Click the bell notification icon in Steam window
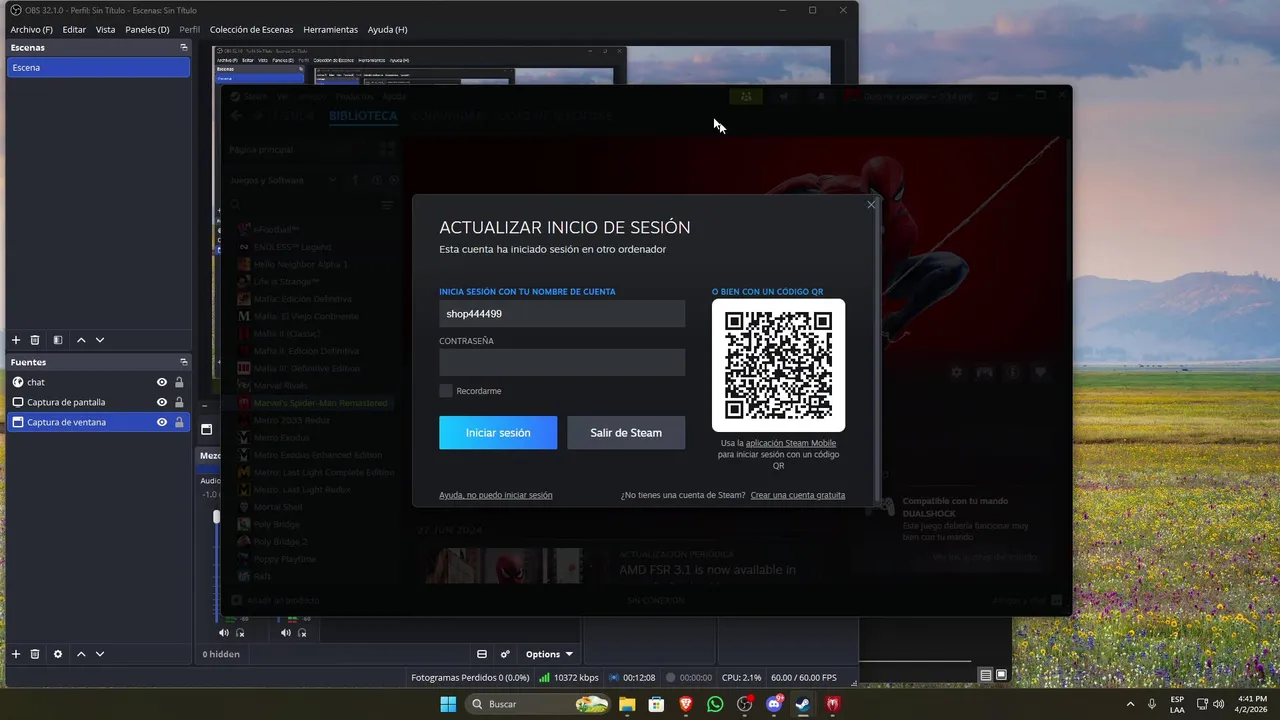 click(821, 96)
